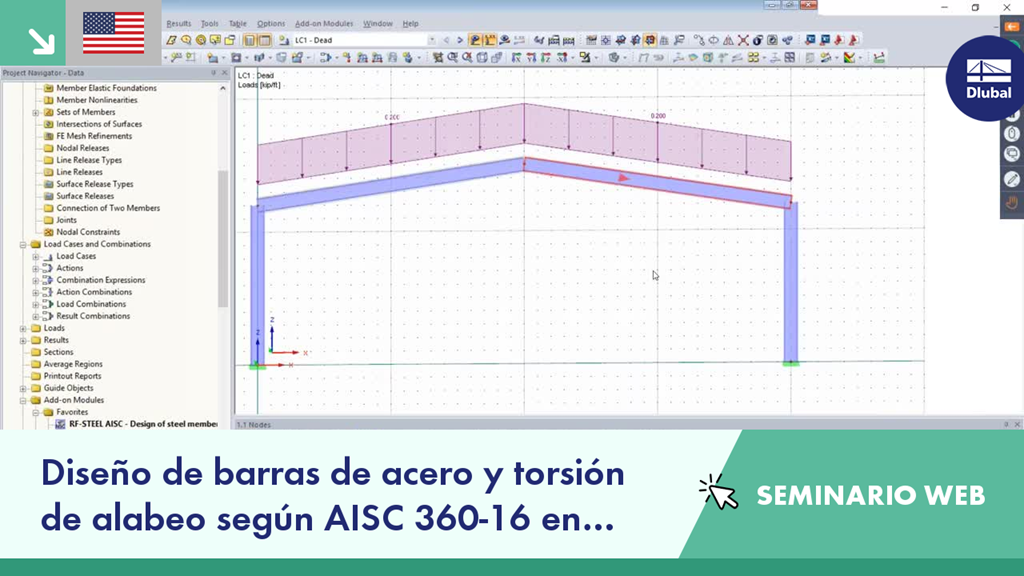Image resolution: width=1024 pixels, height=576 pixels.
Task: Close the Project Navigator panel
Action: 225,73
